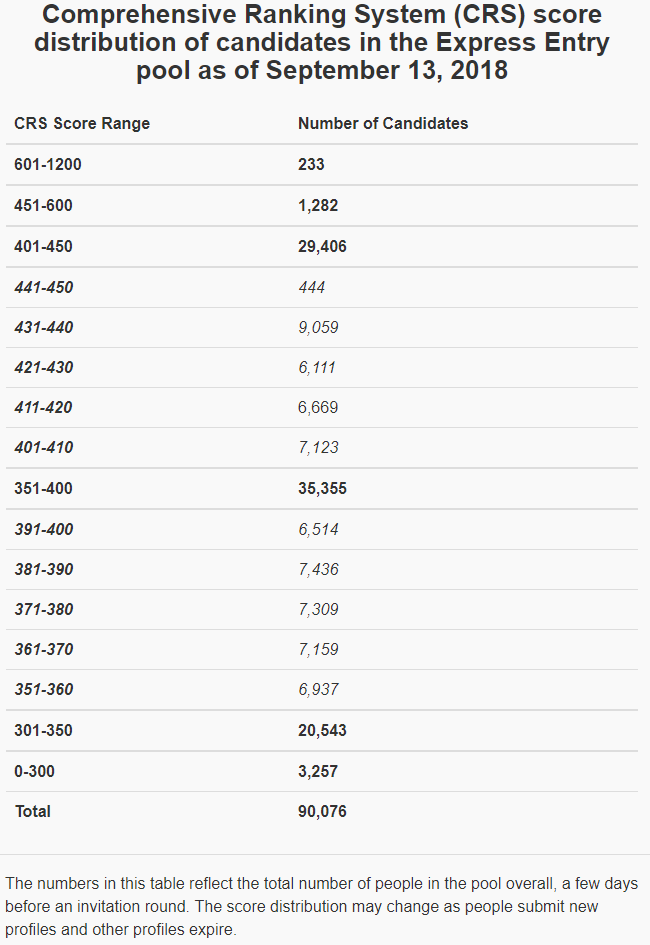Click the 9,059 value for range 431-440
The image size is (650, 945).
318,327
